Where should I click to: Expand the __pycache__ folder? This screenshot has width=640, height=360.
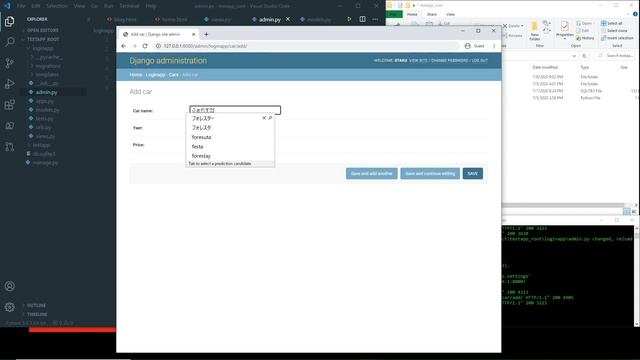pos(46,57)
